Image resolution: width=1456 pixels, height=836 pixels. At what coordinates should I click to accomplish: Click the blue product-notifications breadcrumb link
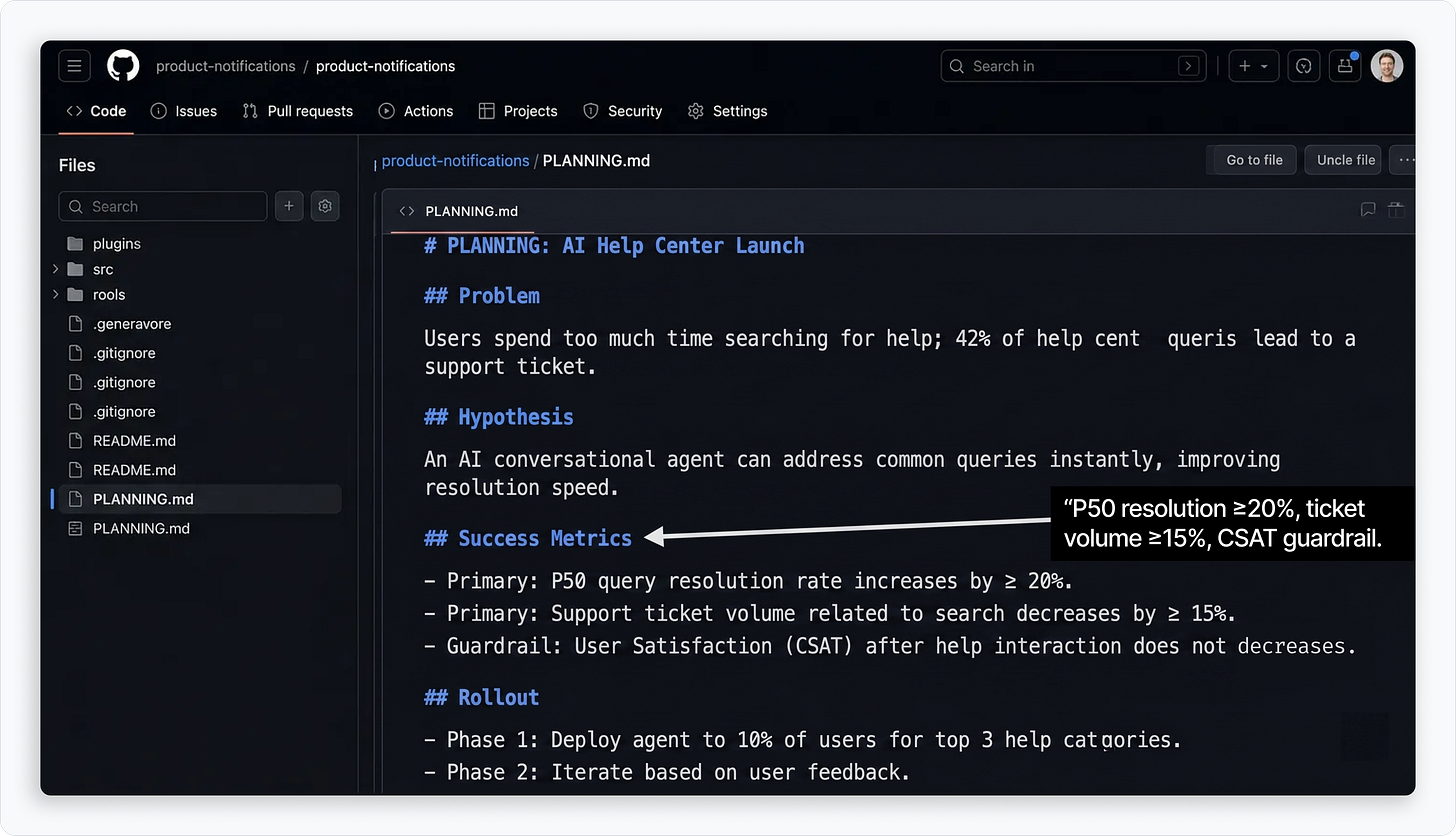456,161
